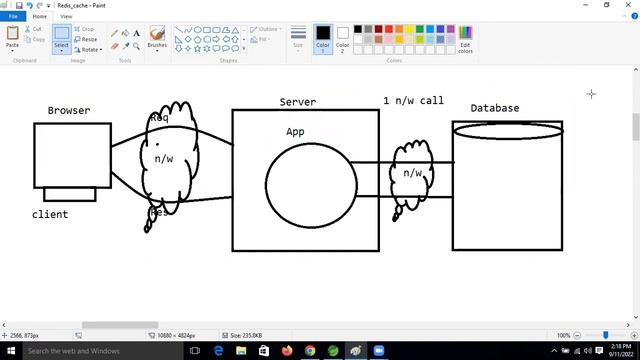The width and height of the screenshot is (640, 360).
Task: Collapse the ribbon with the chevron
Action: pyautogui.click(x=624, y=16)
